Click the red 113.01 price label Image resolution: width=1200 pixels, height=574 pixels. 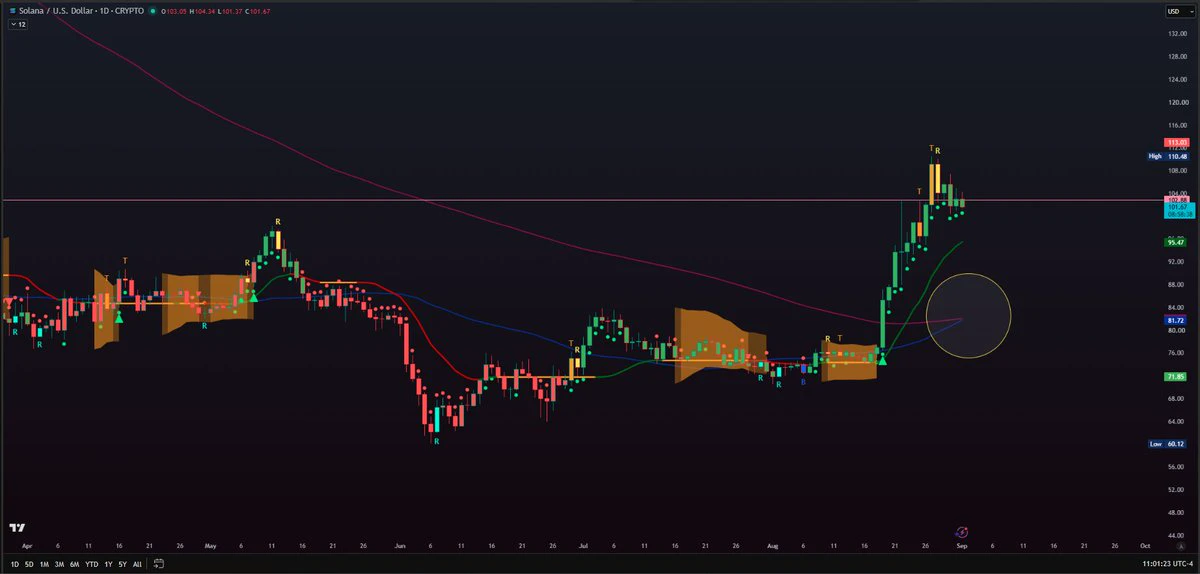[1177, 143]
